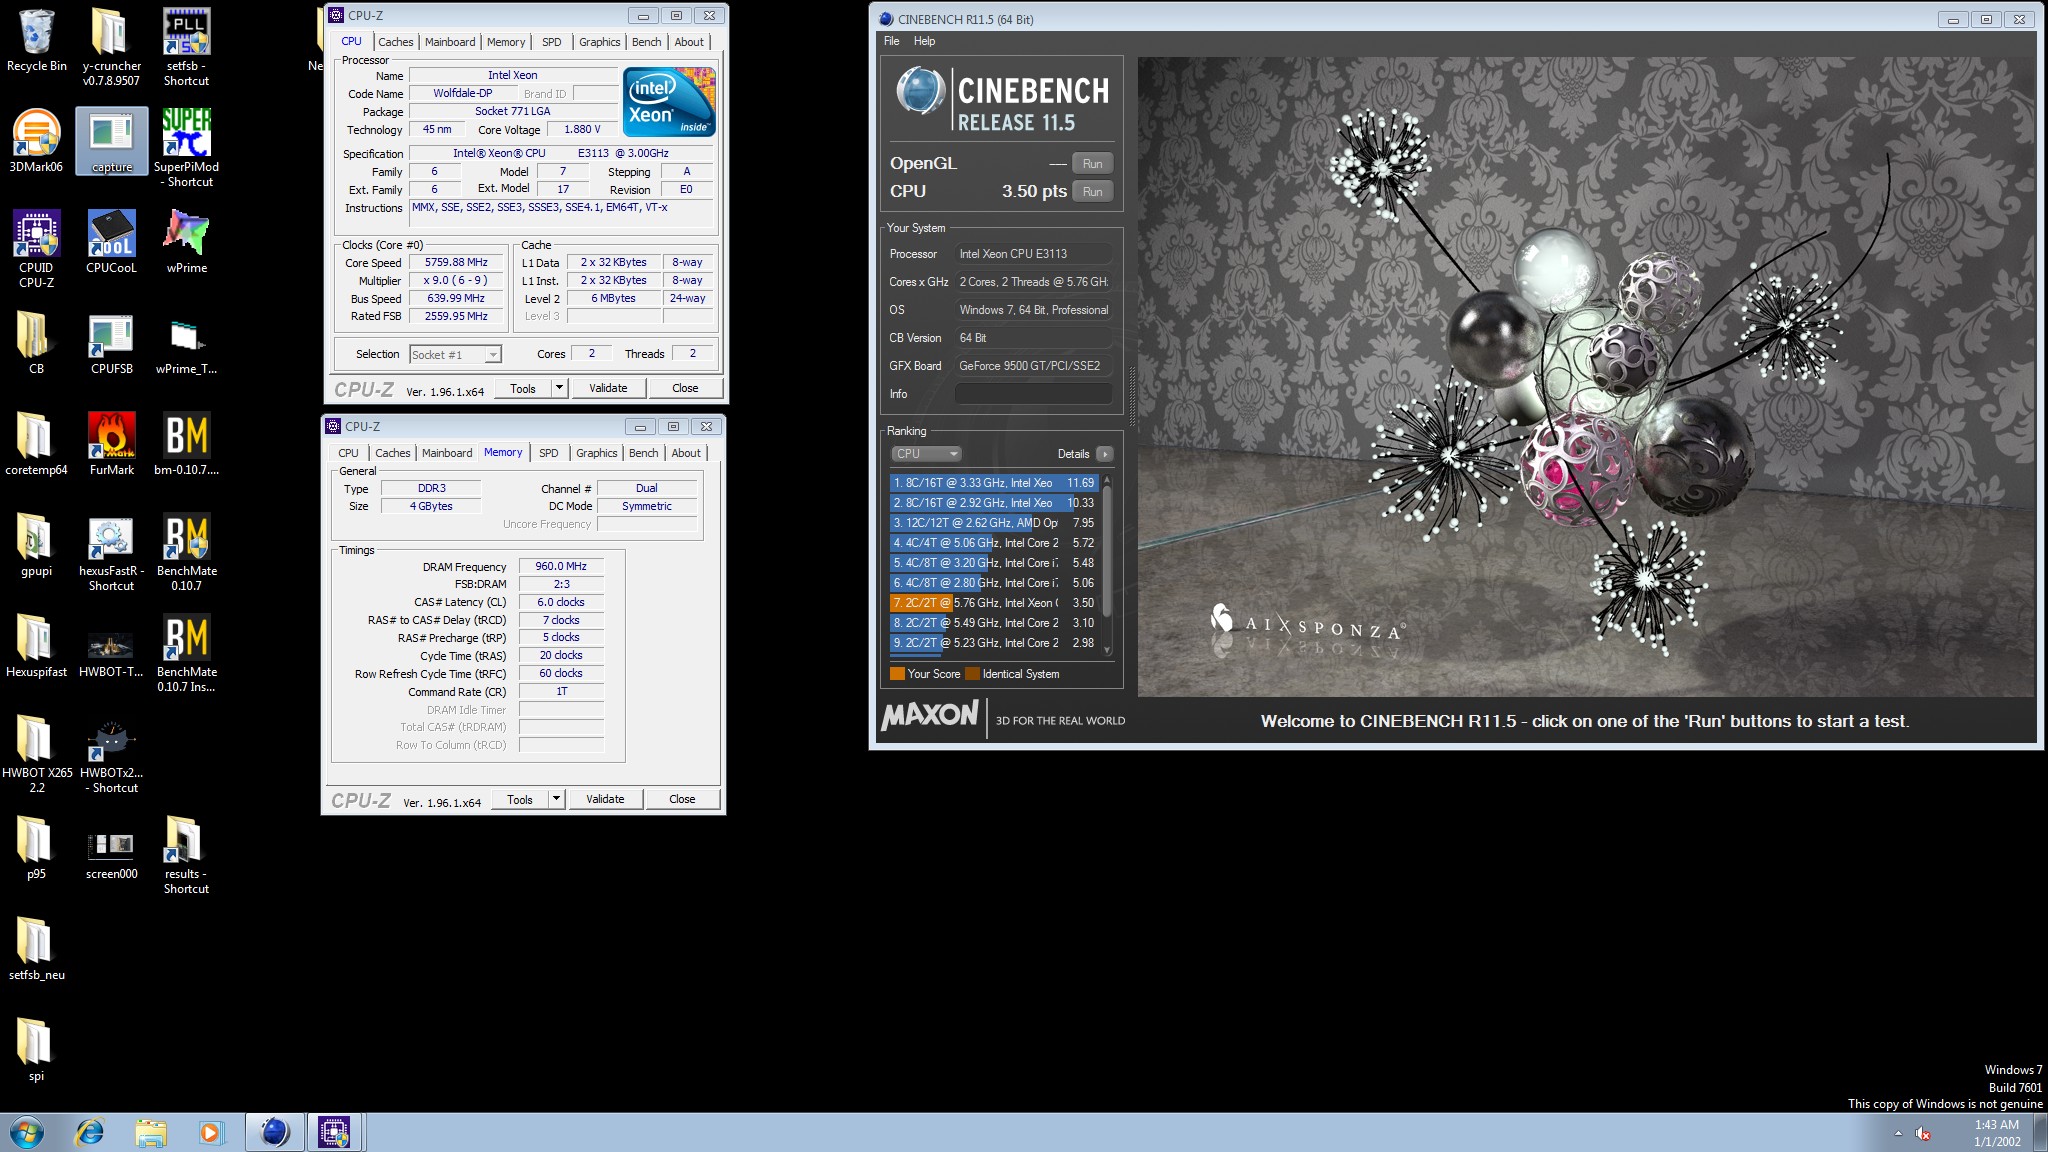Click the Cinebench Info input field

coord(1033,394)
